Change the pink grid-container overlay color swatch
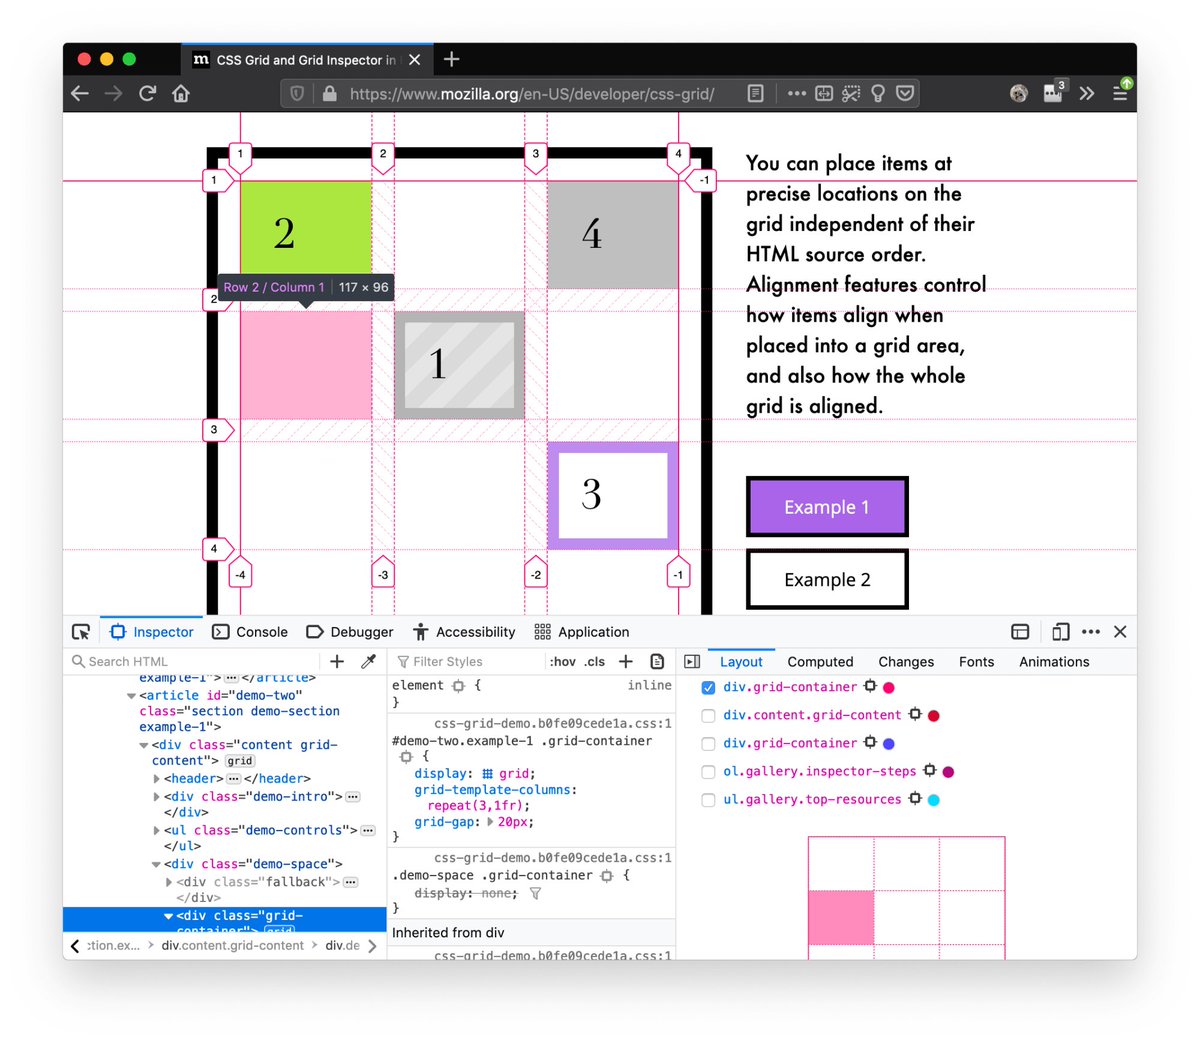 click(889, 687)
